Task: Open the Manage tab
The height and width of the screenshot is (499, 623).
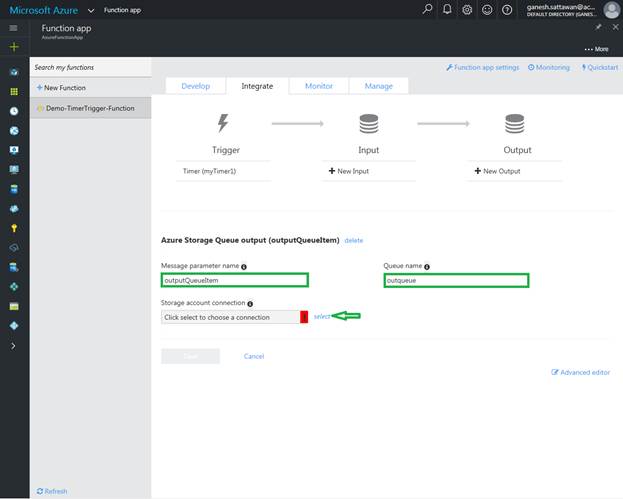Action: (x=378, y=86)
